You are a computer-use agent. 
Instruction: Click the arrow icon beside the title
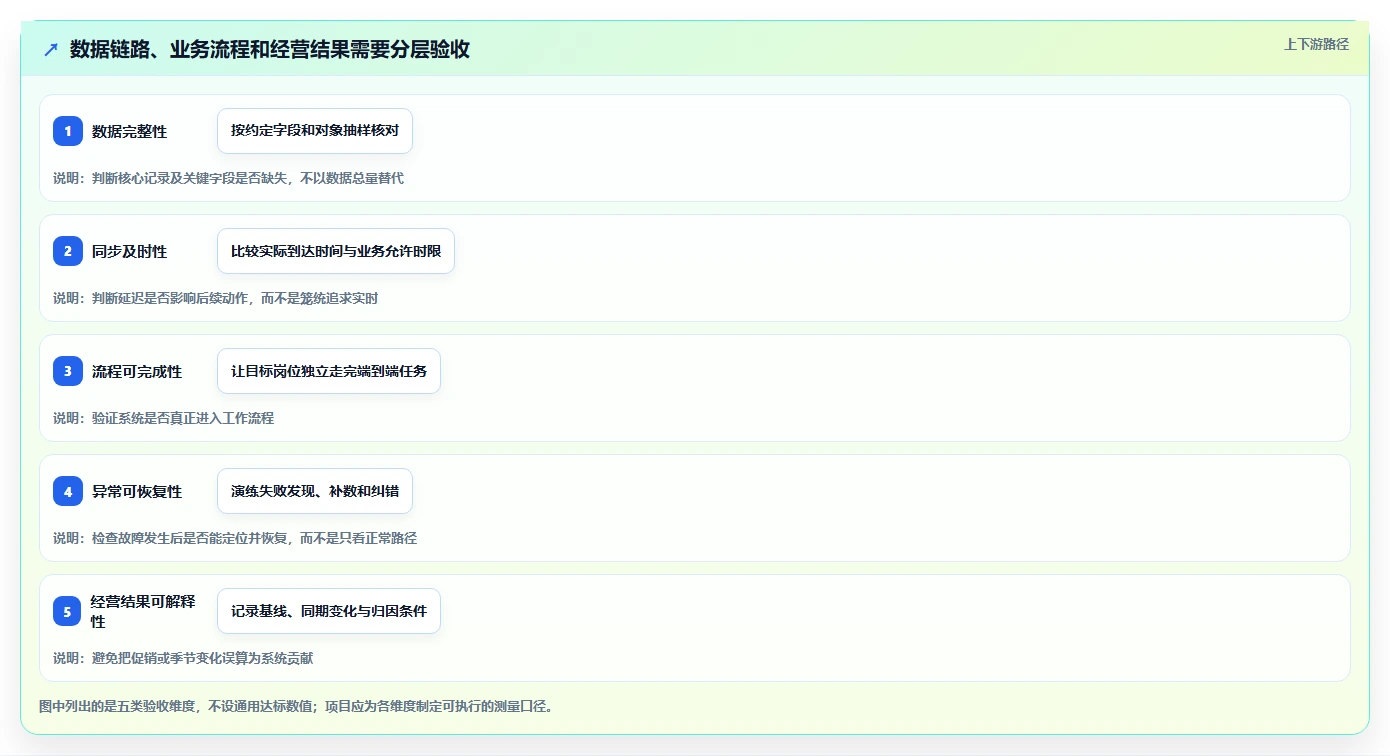click(x=51, y=49)
